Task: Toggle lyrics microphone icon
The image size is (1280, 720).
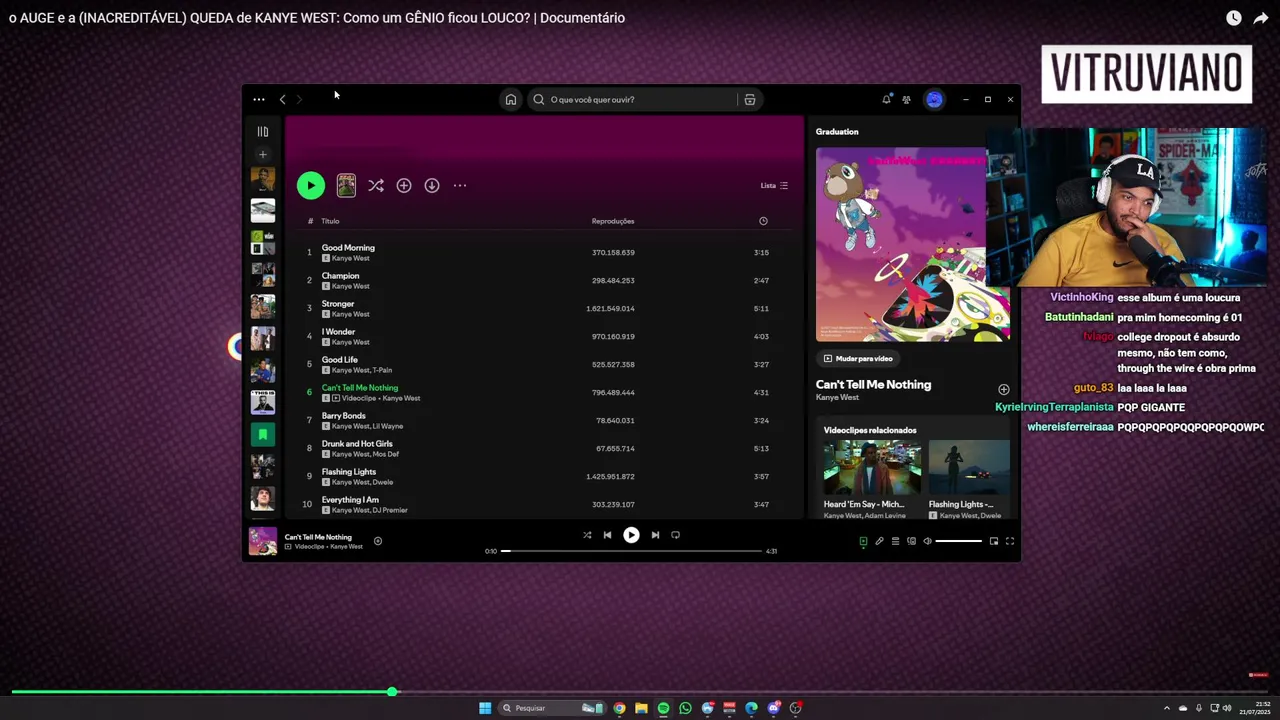Action: [879, 541]
